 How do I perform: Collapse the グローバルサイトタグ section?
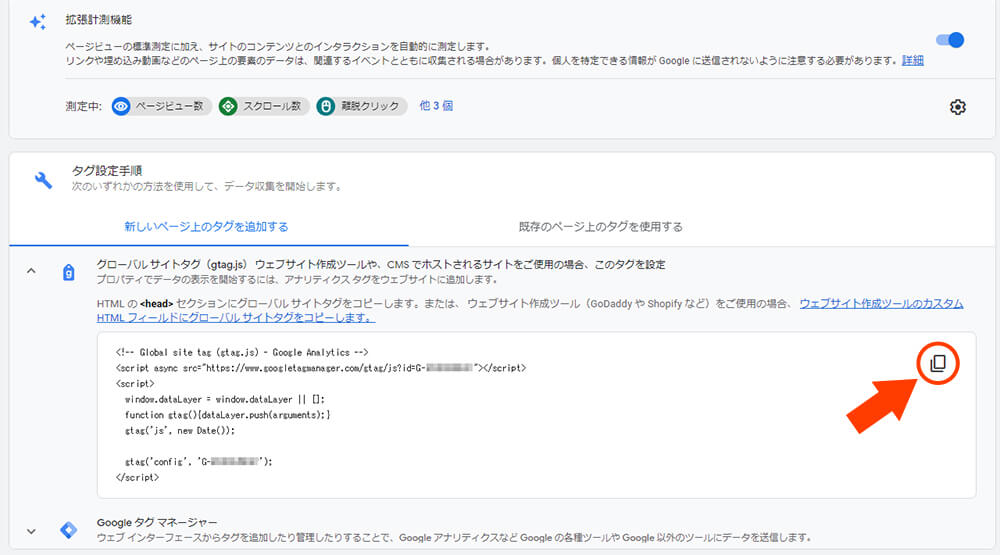31,271
